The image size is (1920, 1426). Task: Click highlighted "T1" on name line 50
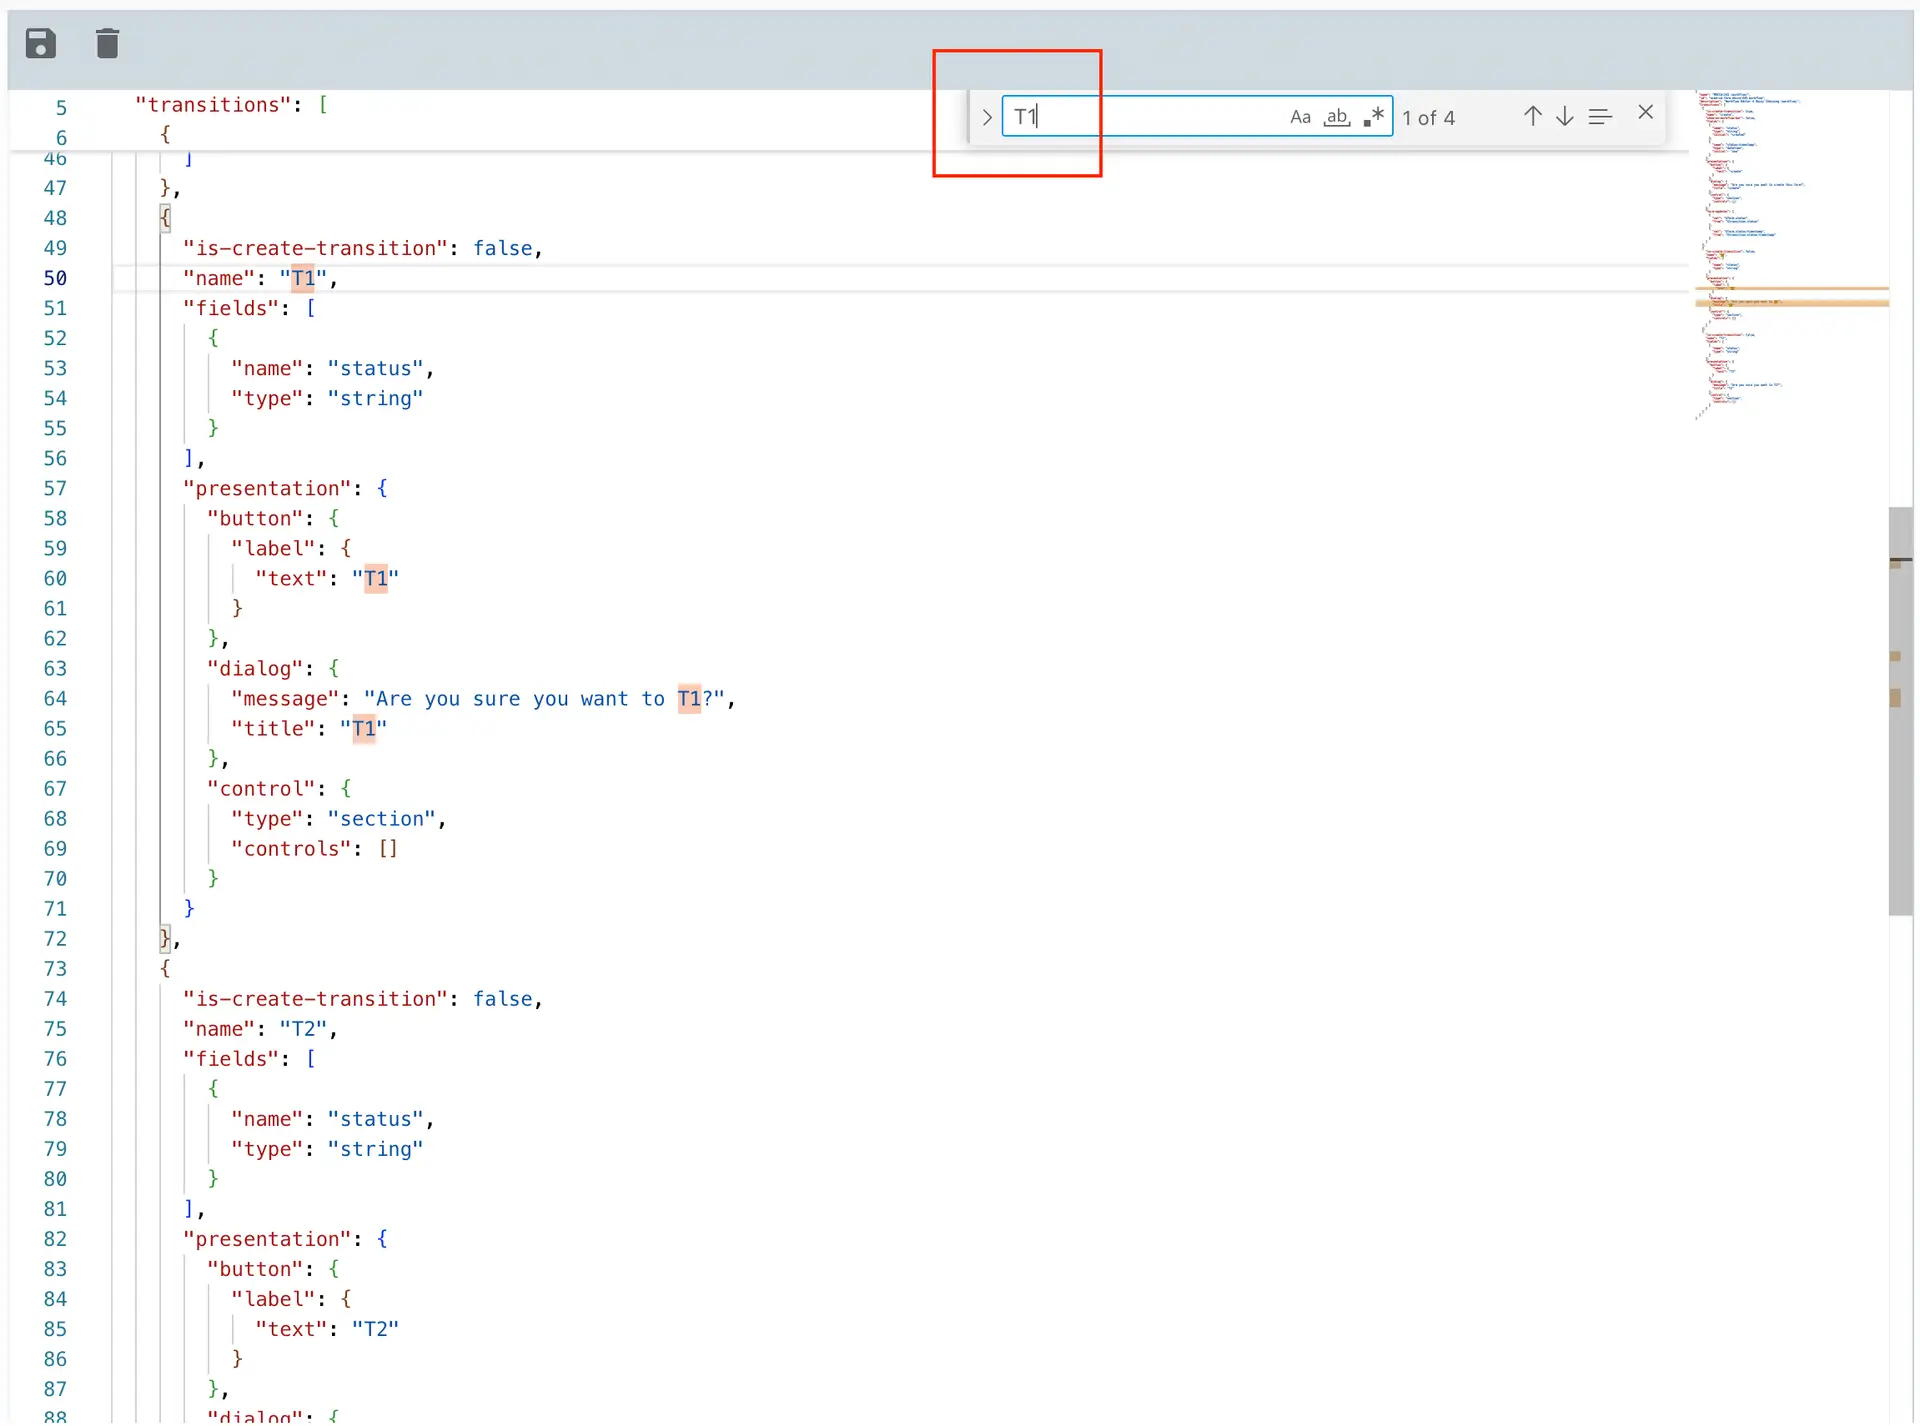(x=303, y=278)
